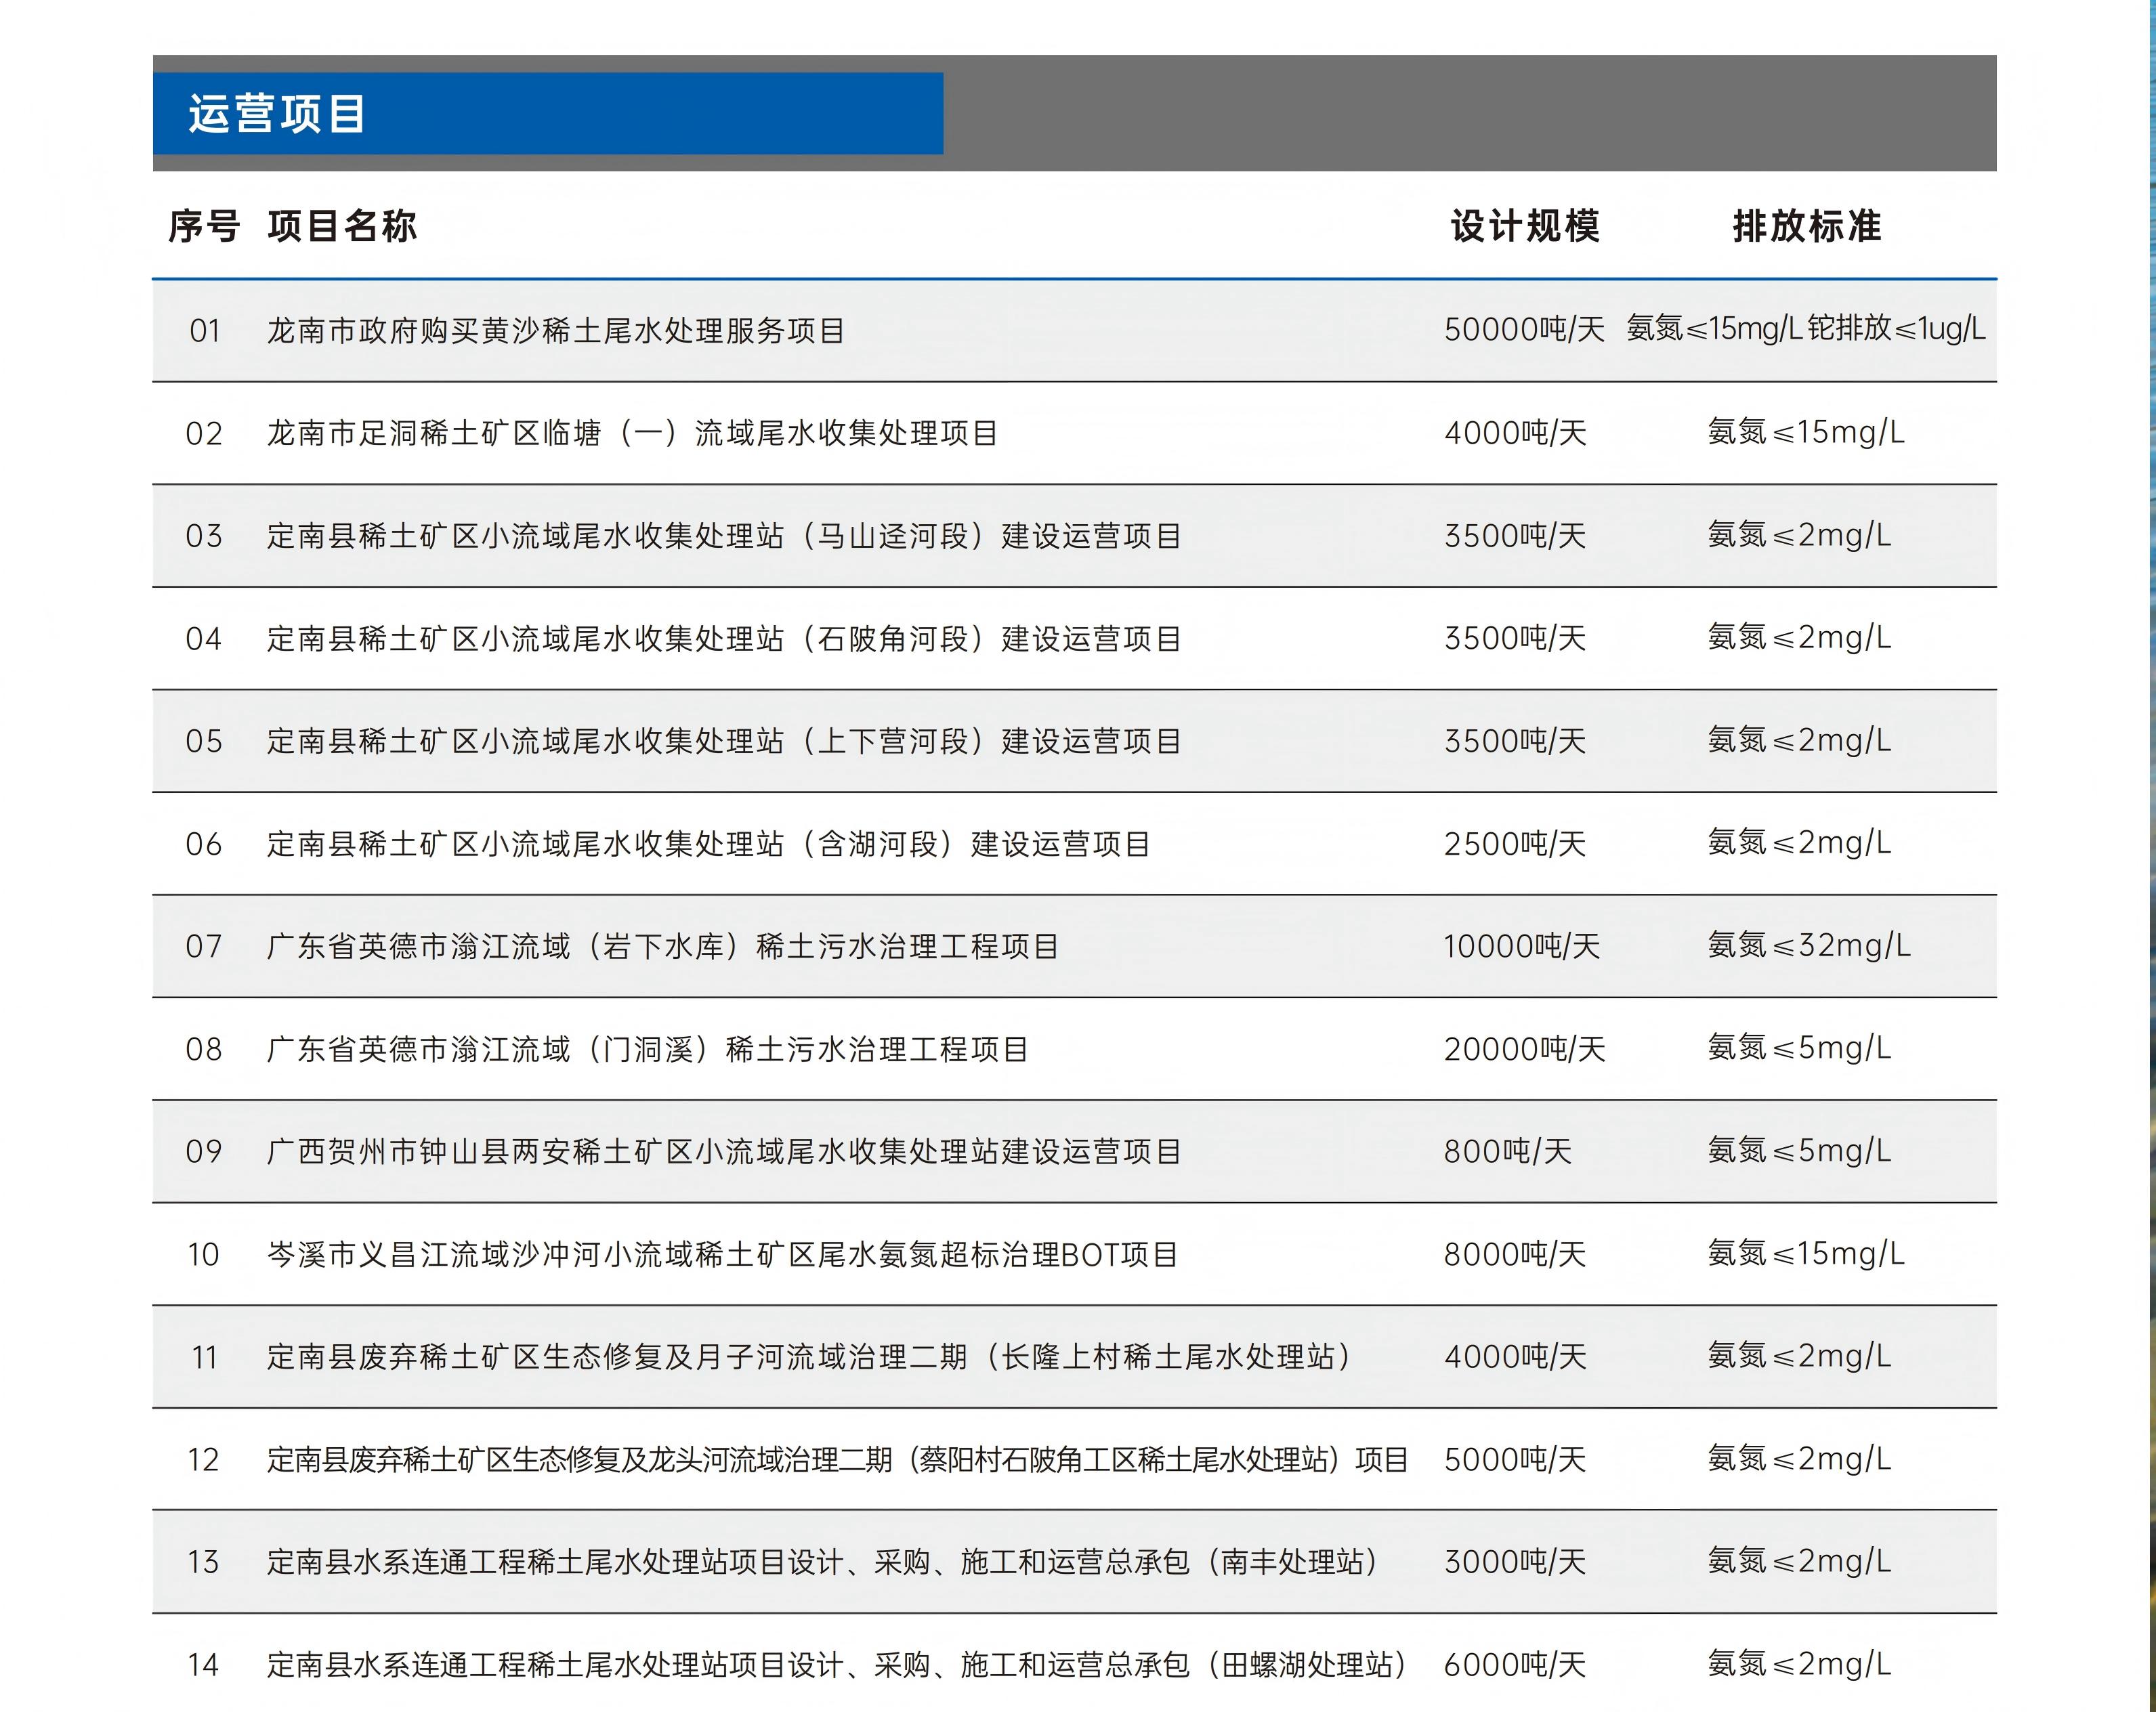Click the 门洞溪 project name
Image resolution: width=2156 pixels, height=1712 pixels.
tap(648, 1049)
